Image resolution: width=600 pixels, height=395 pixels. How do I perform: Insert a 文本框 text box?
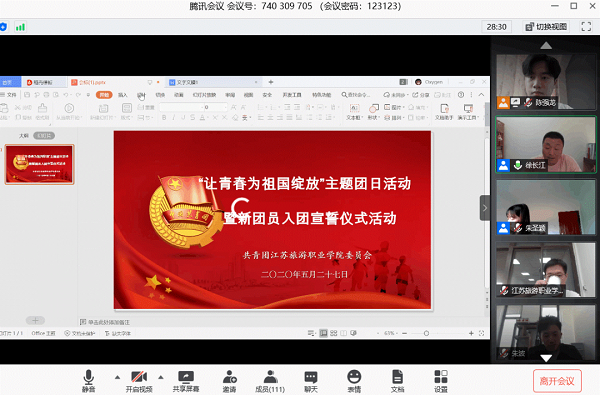(x=354, y=111)
